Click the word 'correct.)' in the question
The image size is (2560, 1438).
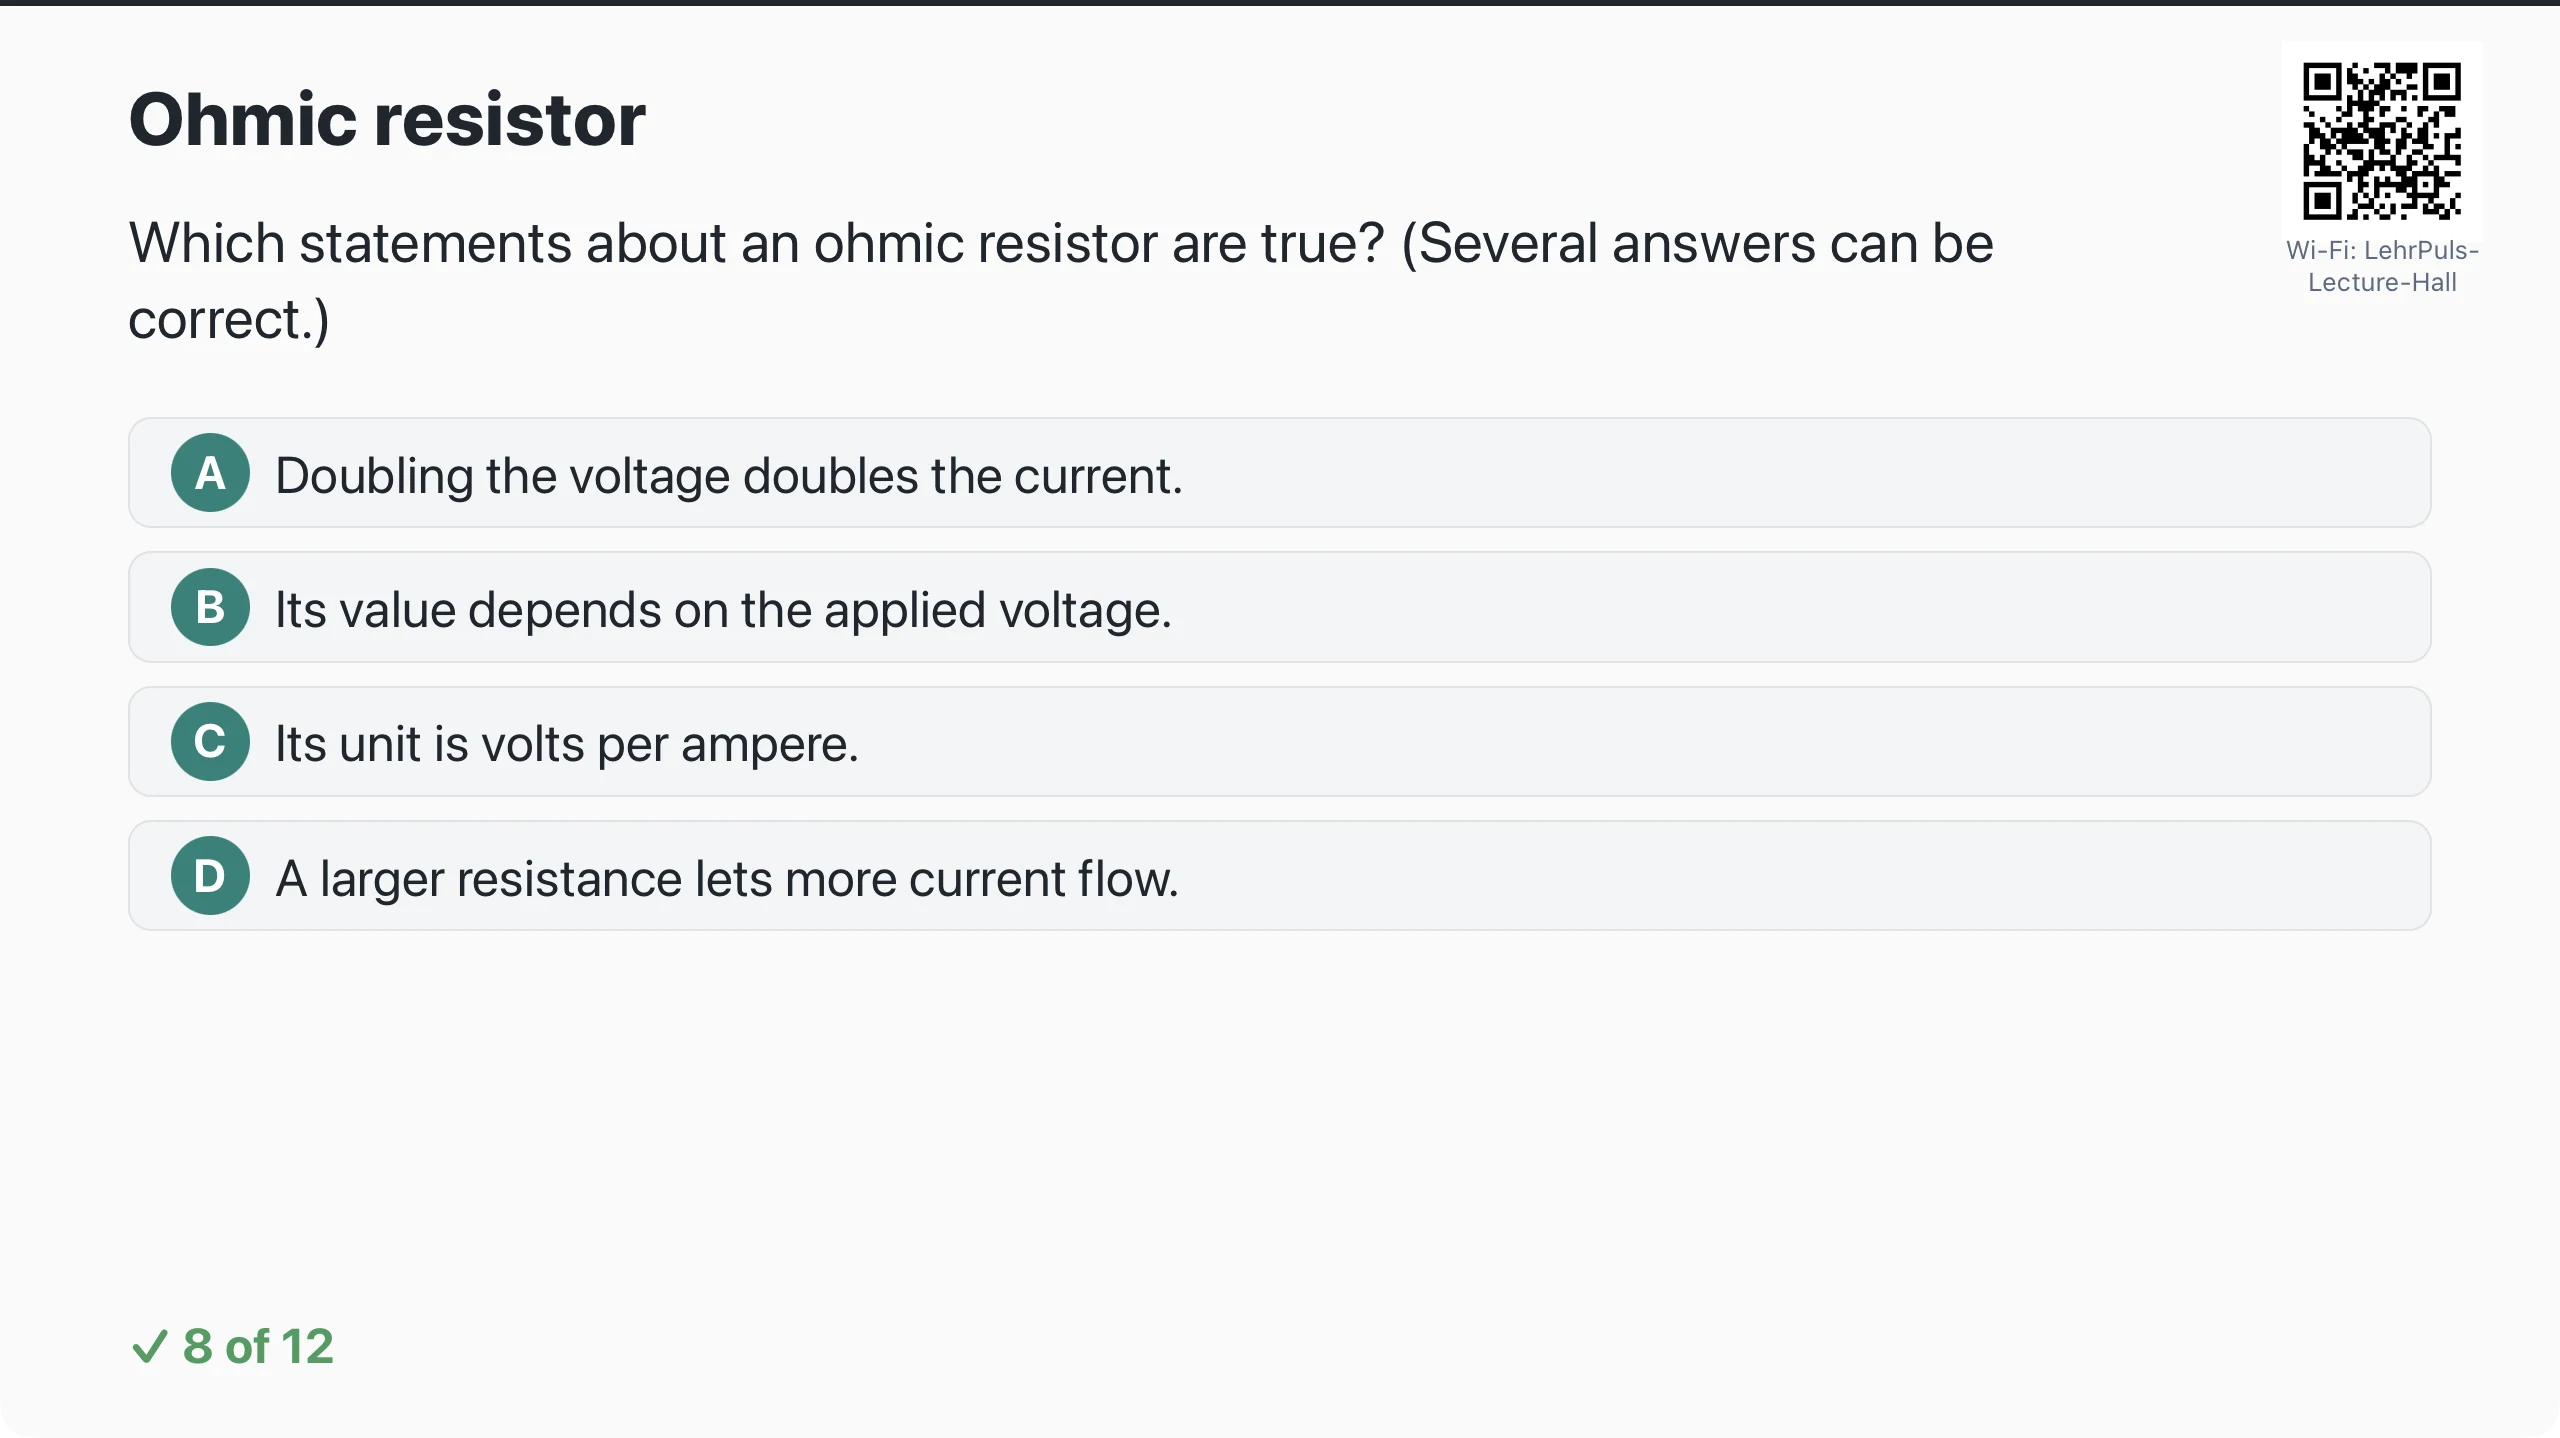(229, 320)
